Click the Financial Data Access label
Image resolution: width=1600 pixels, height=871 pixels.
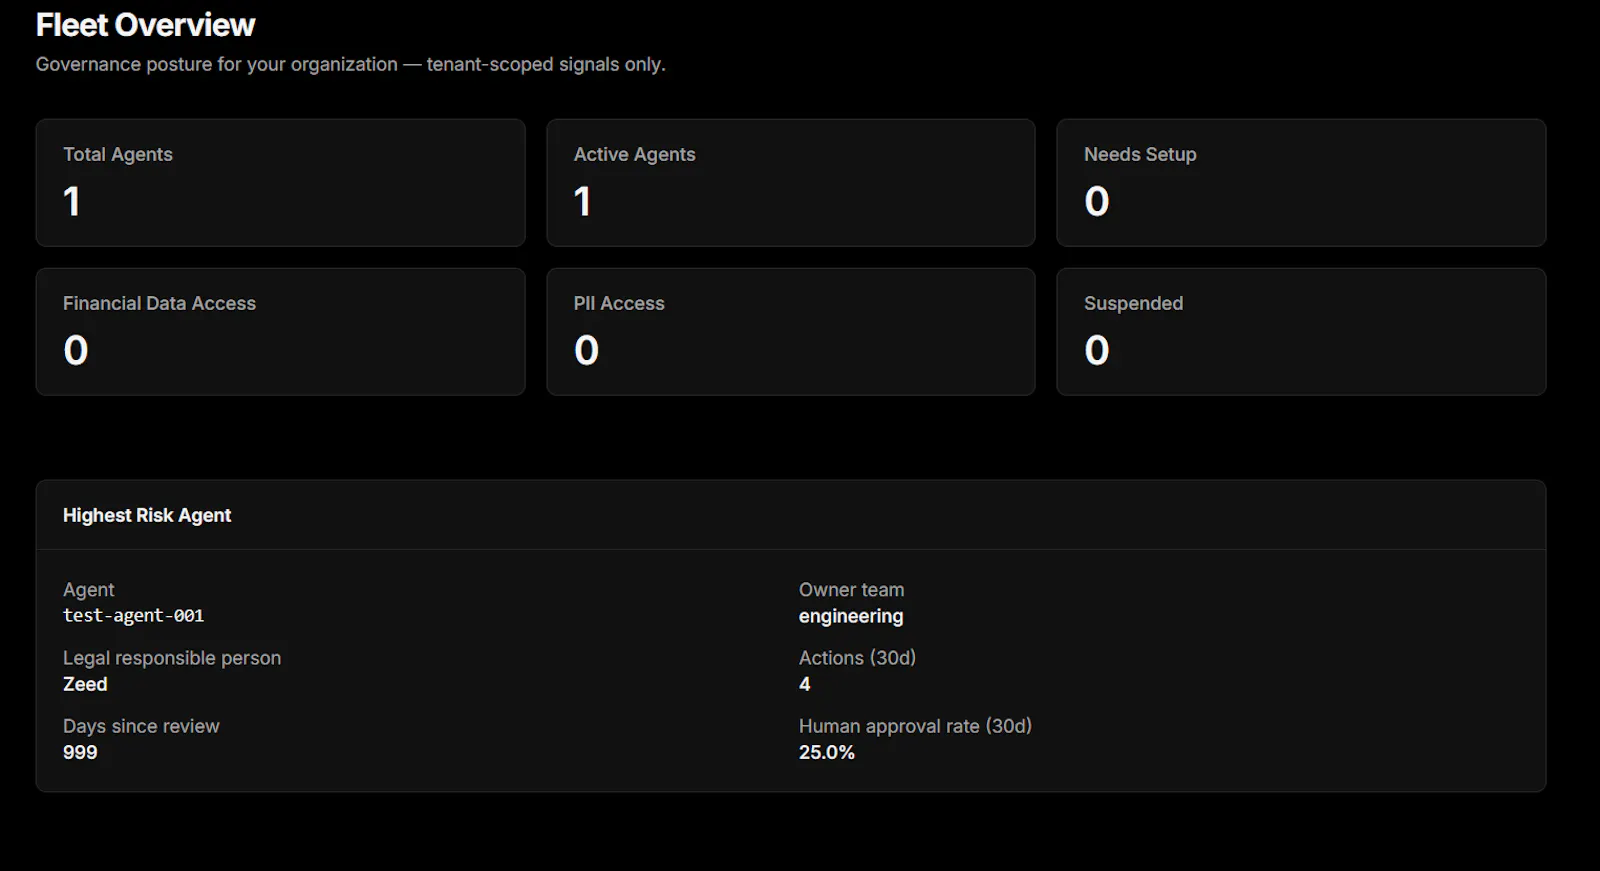click(x=160, y=303)
